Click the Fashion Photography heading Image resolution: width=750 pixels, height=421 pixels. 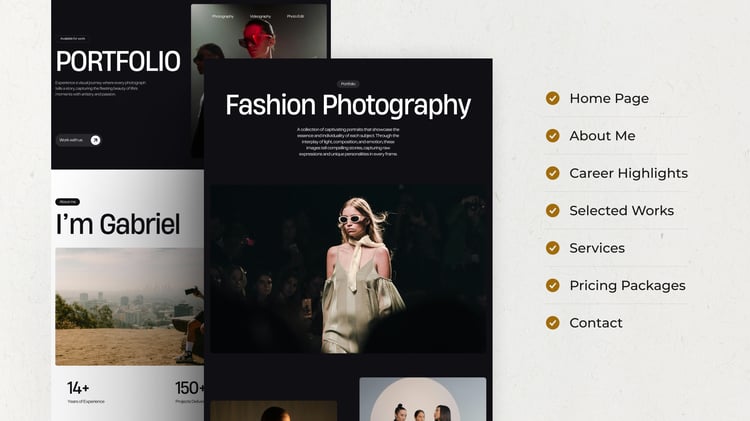(x=348, y=105)
